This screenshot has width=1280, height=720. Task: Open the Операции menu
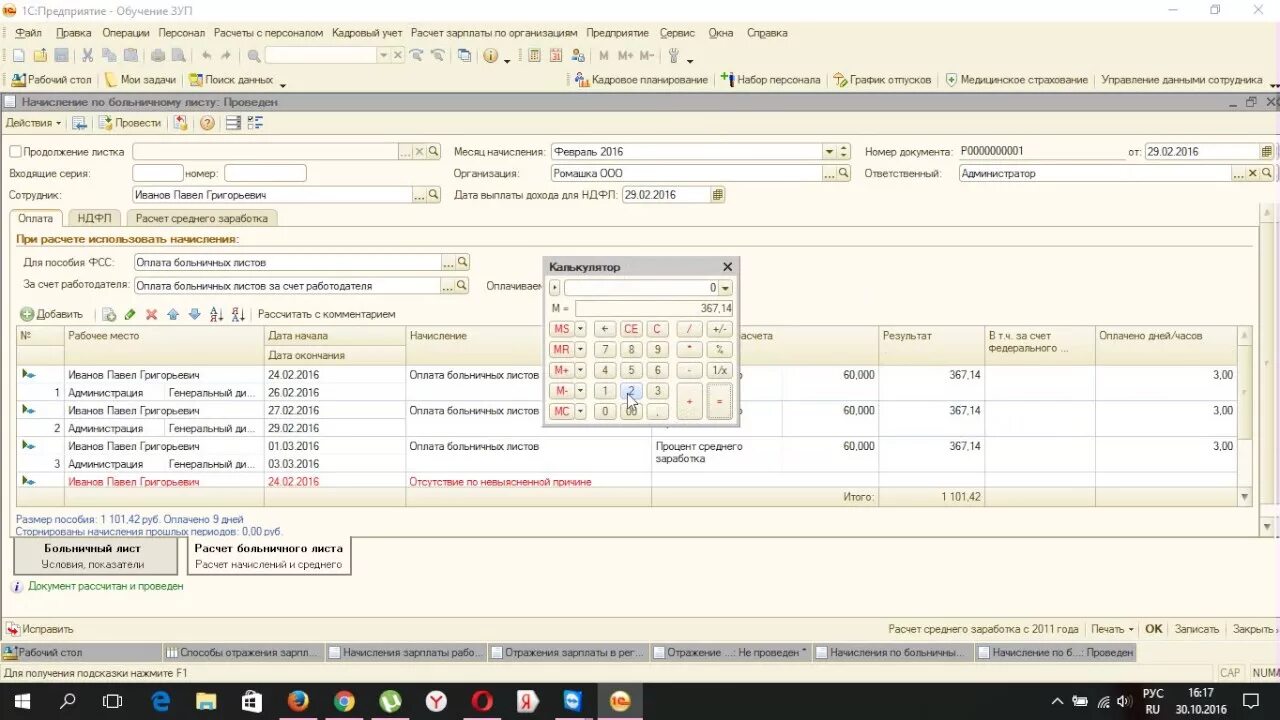click(x=125, y=33)
